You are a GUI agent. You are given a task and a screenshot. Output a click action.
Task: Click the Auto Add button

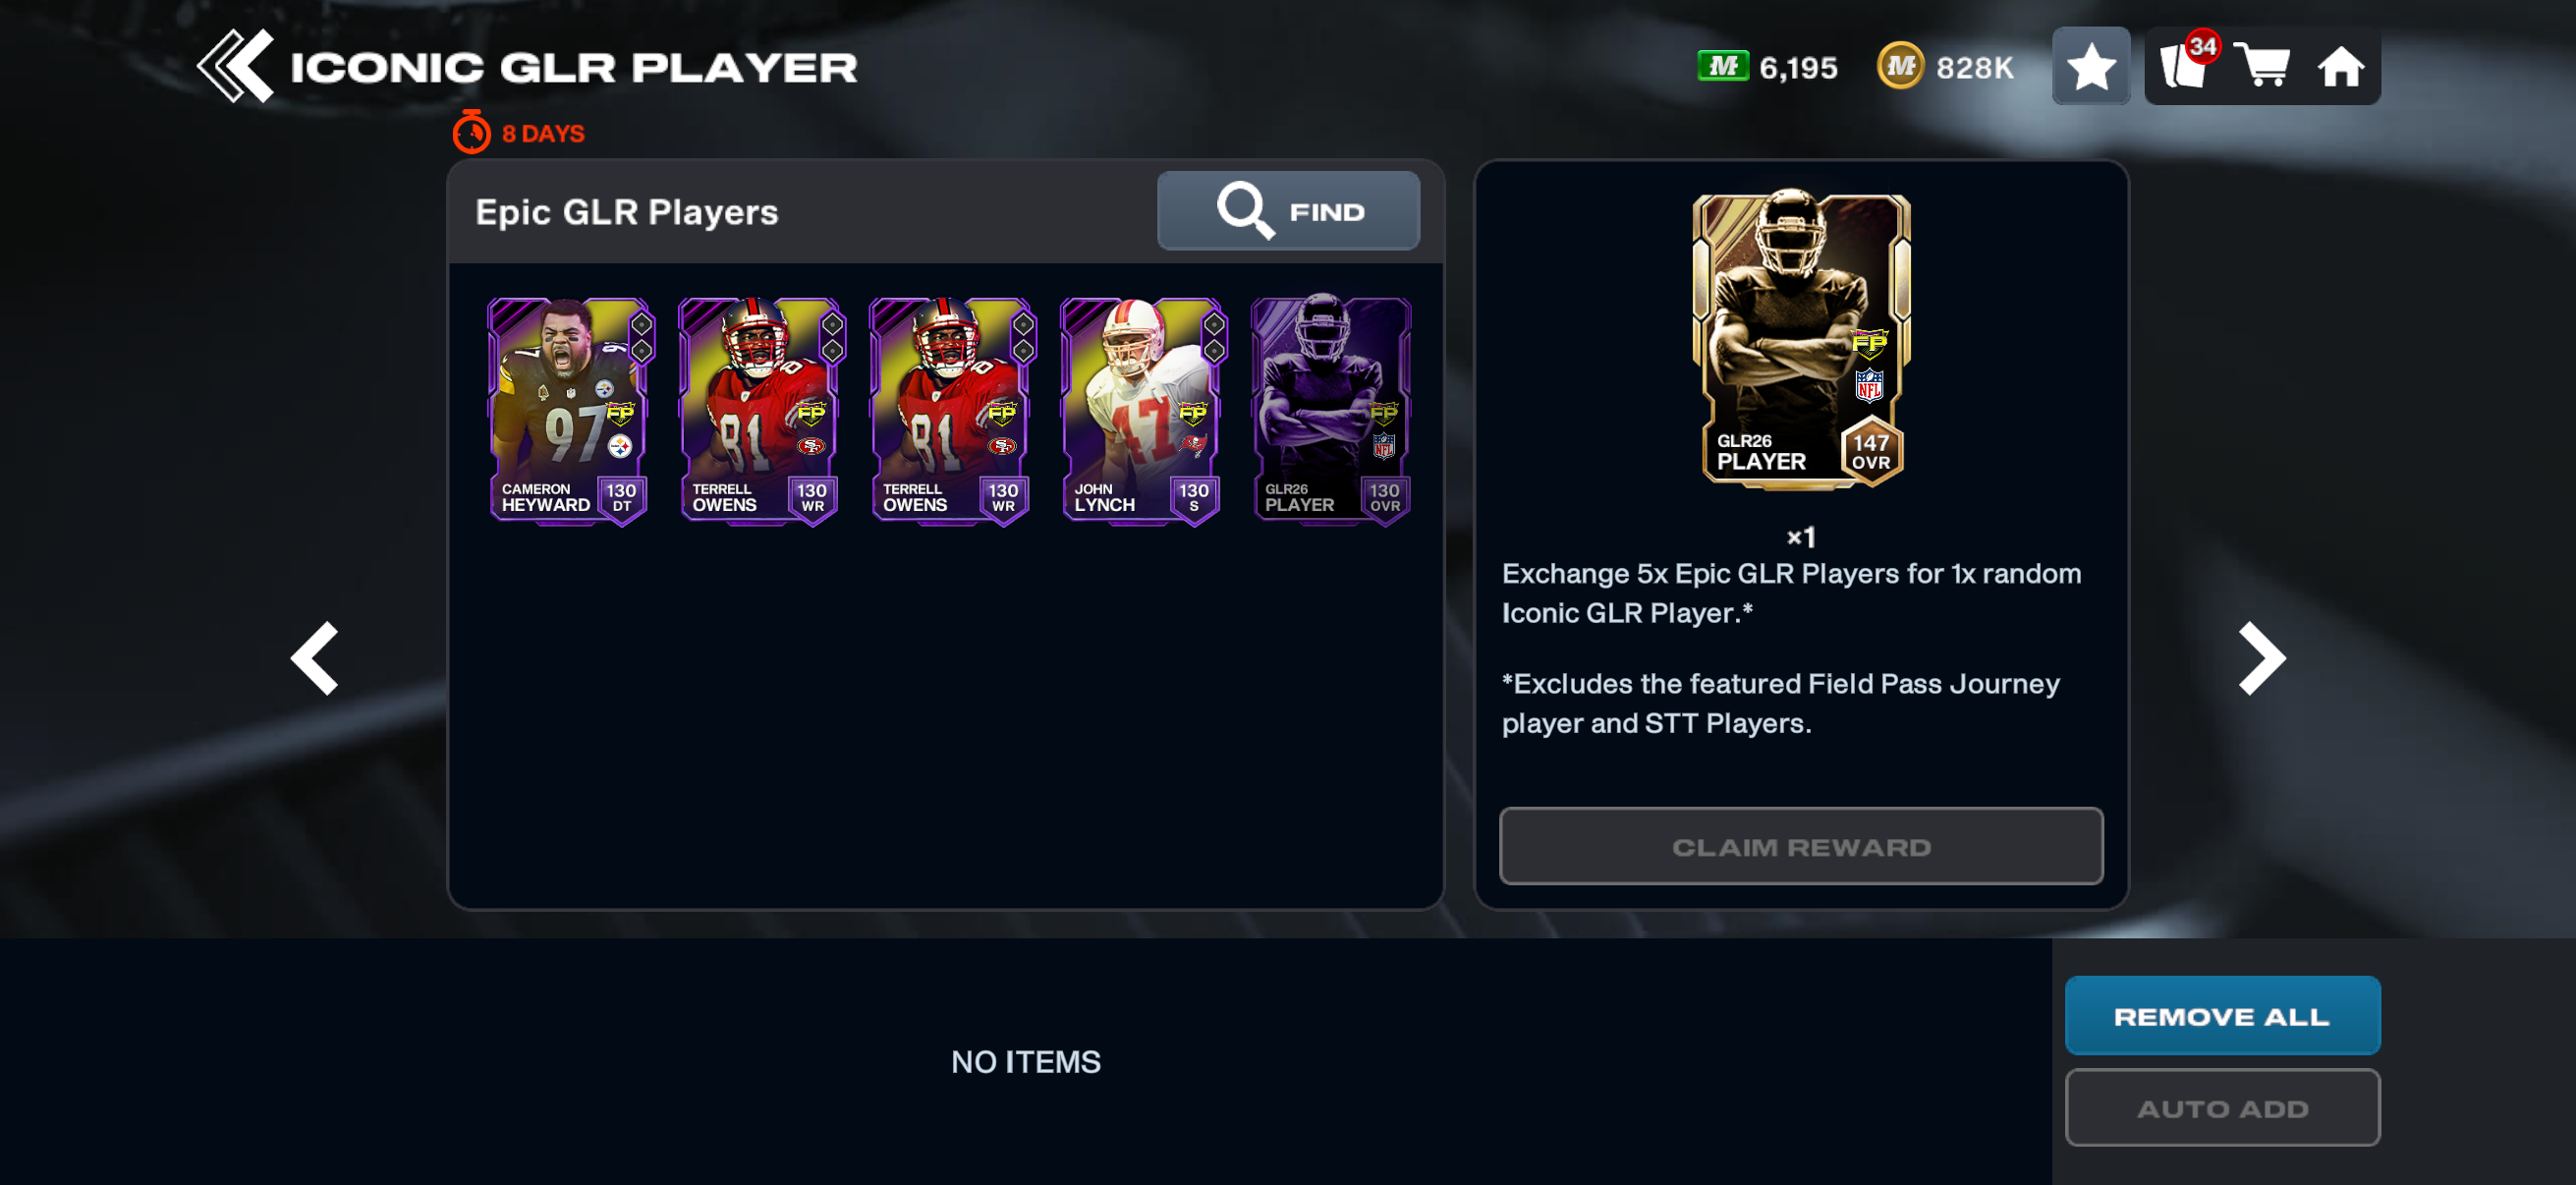pyautogui.click(x=2222, y=1107)
